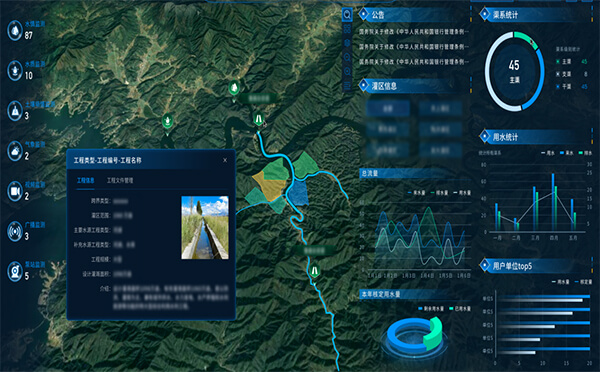Switch to the 工程文件管理 tab

tap(120, 180)
